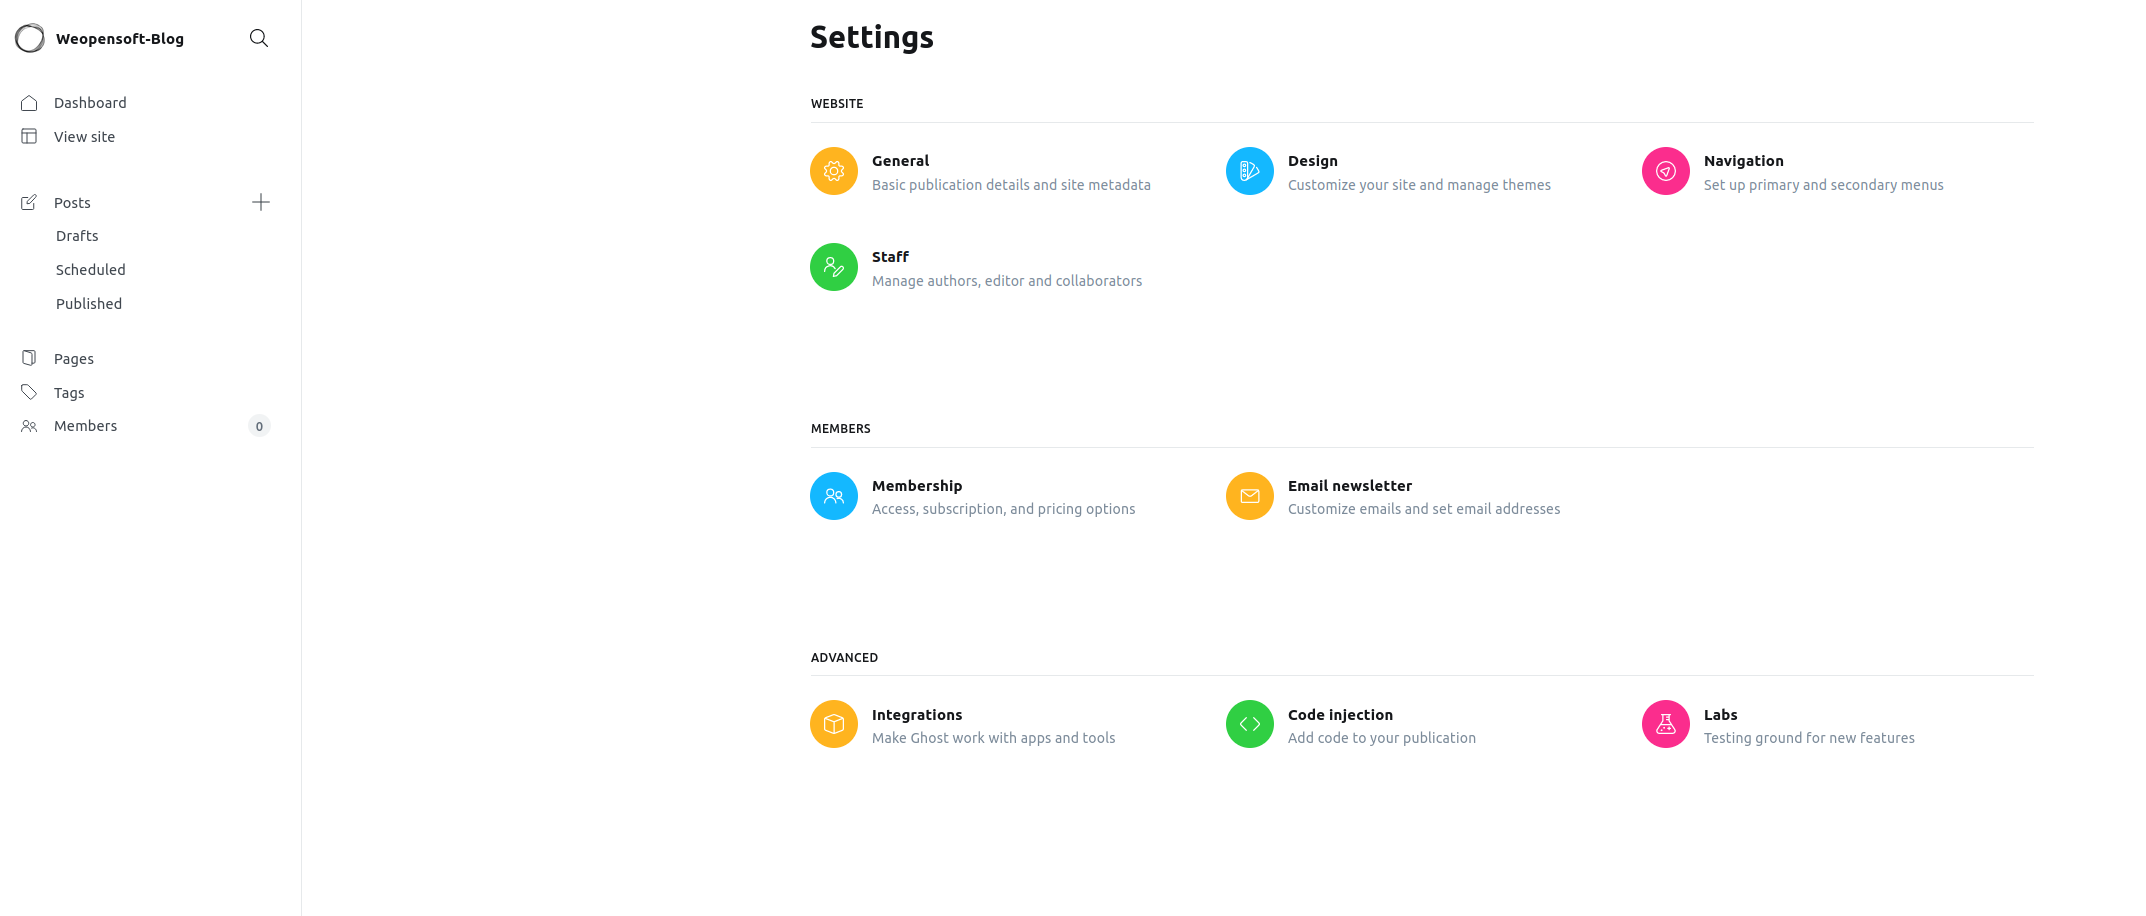Open the sidebar search icon

pos(259,38)
